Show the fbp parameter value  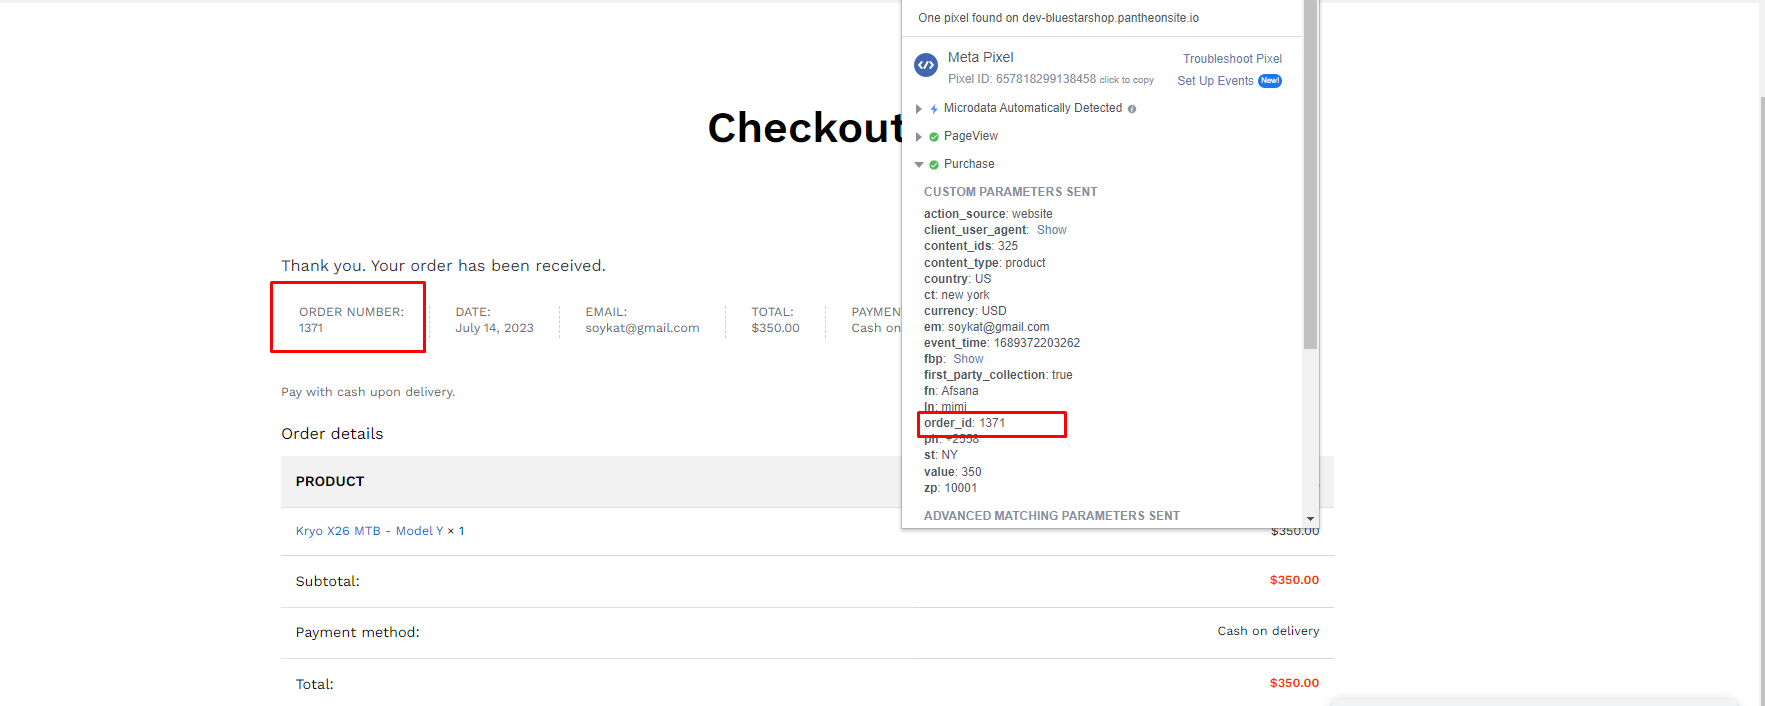pyautogui.click(x=968, y=359)
